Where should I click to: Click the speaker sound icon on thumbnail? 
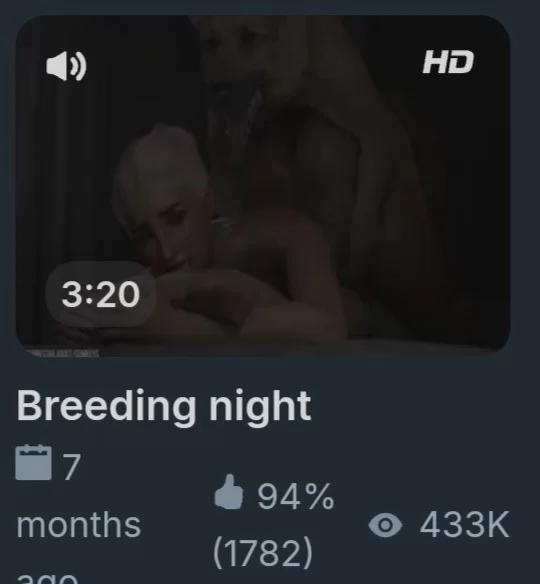[x=66, y=66]
